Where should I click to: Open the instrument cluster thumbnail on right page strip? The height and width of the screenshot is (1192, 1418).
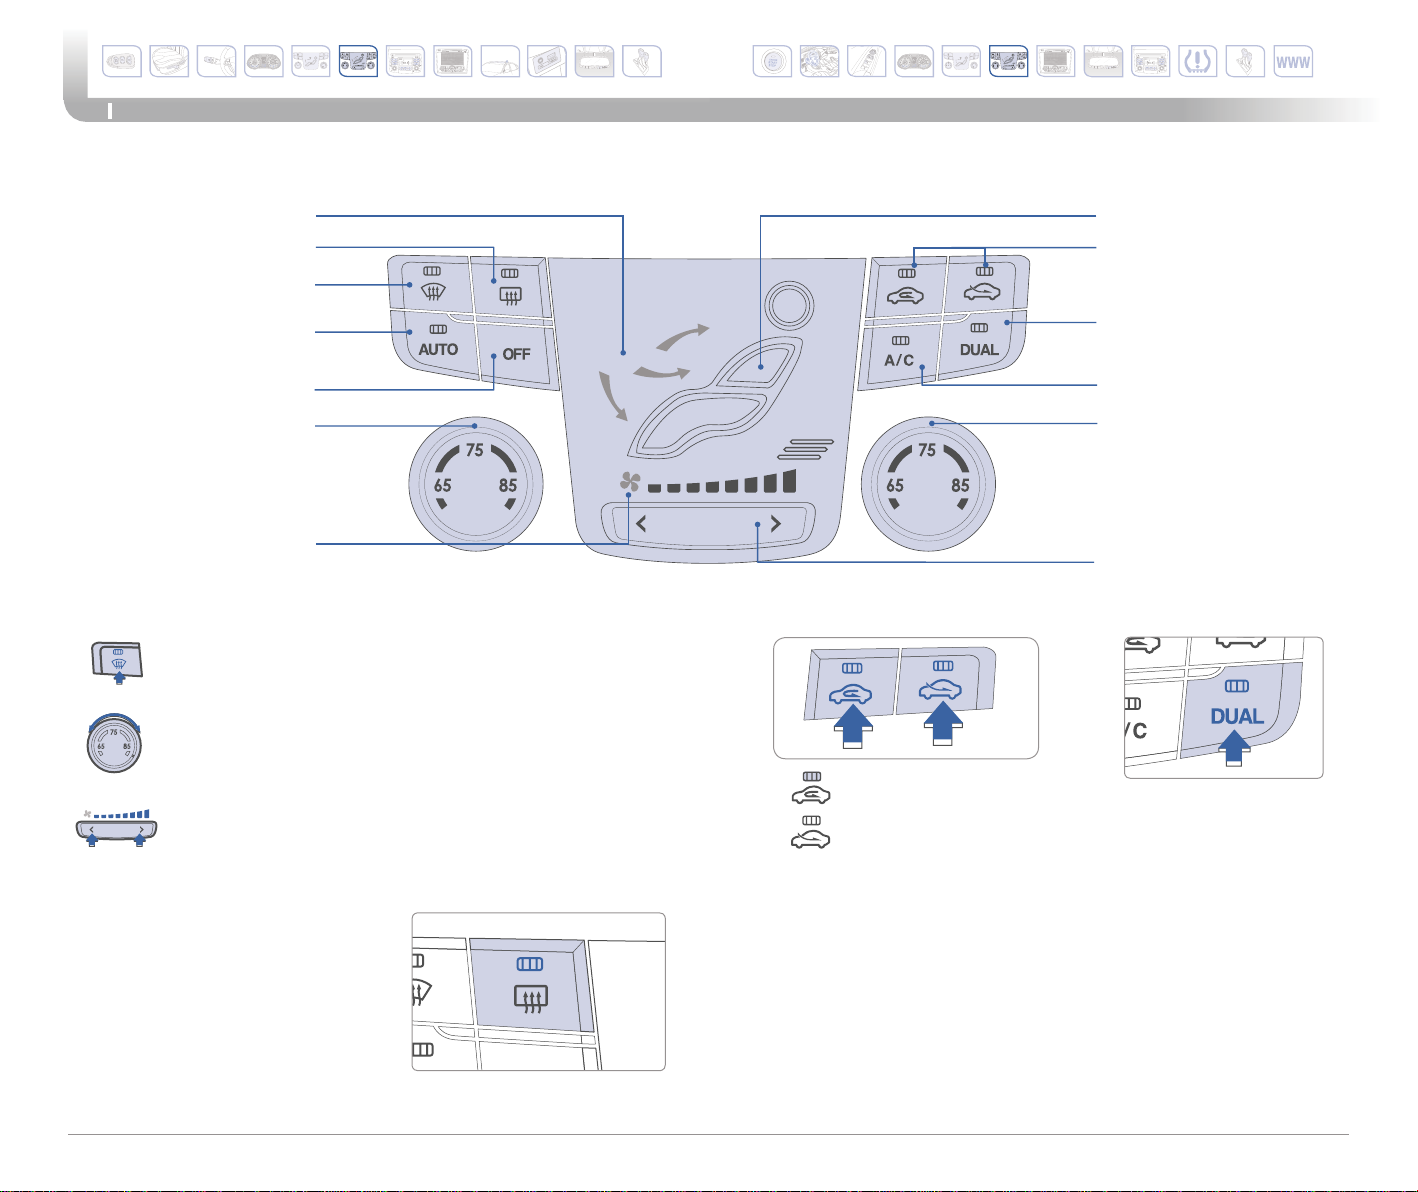click(914, 62)
